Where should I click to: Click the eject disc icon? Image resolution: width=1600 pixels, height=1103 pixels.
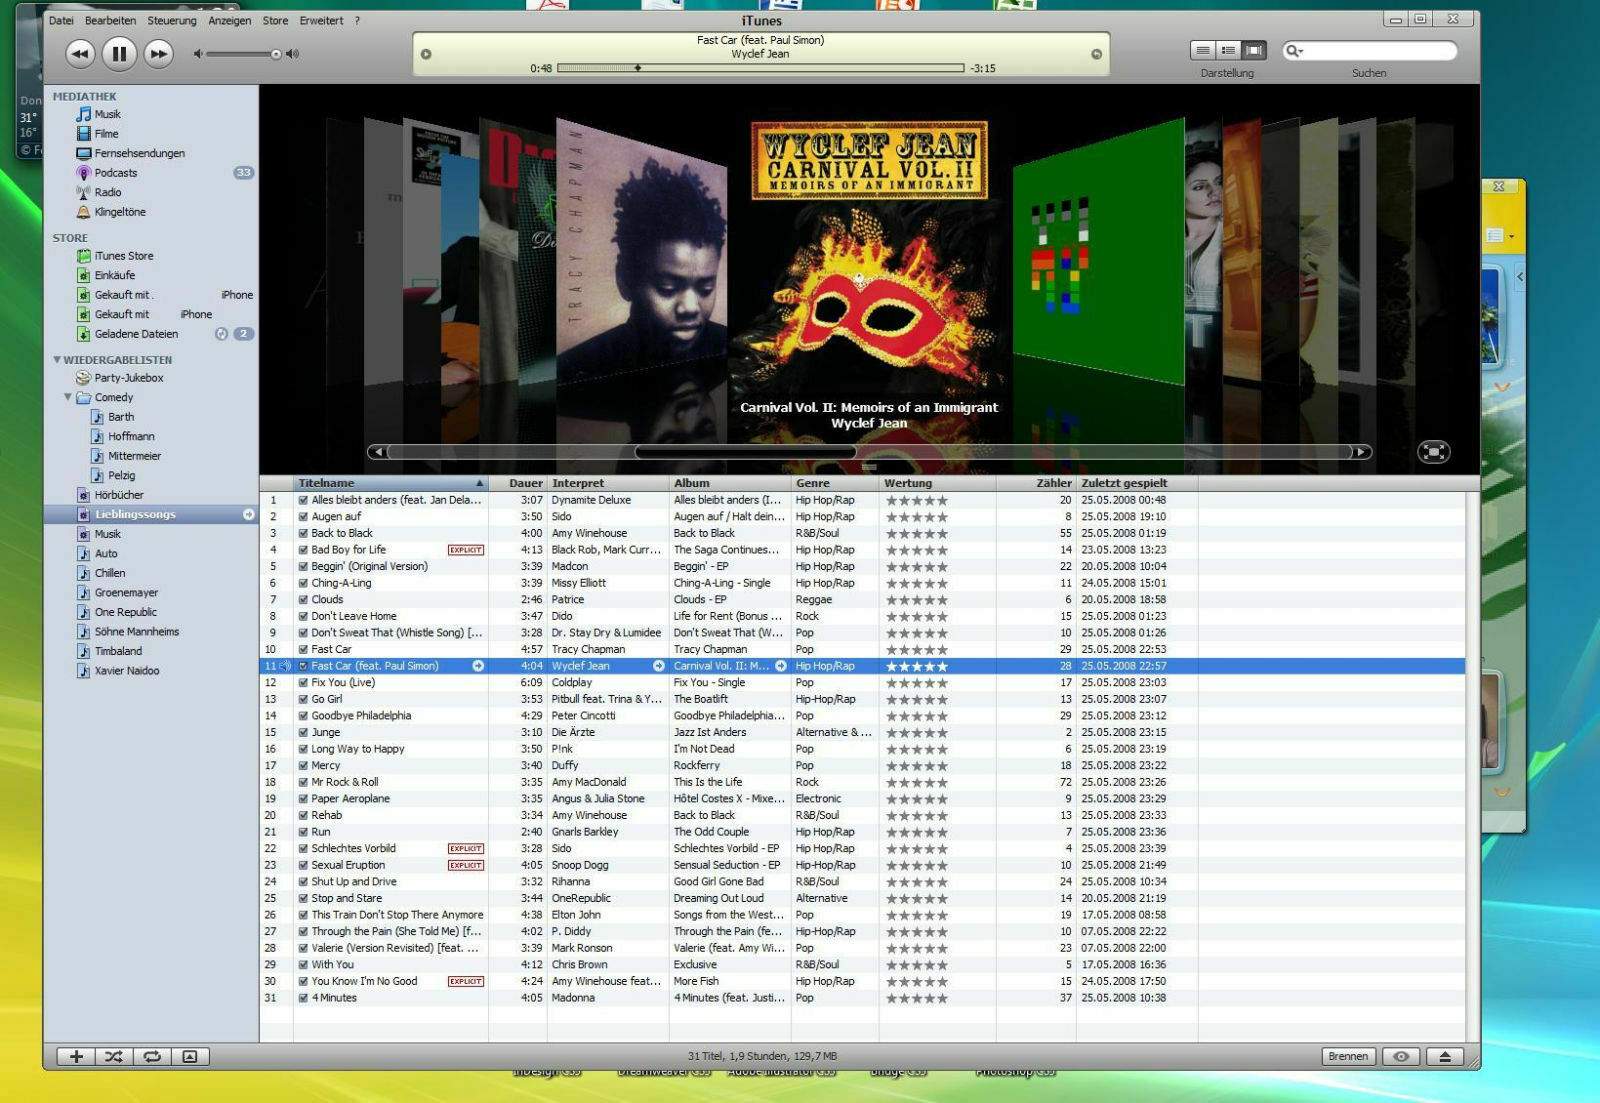click(x=1445, y=1056)
